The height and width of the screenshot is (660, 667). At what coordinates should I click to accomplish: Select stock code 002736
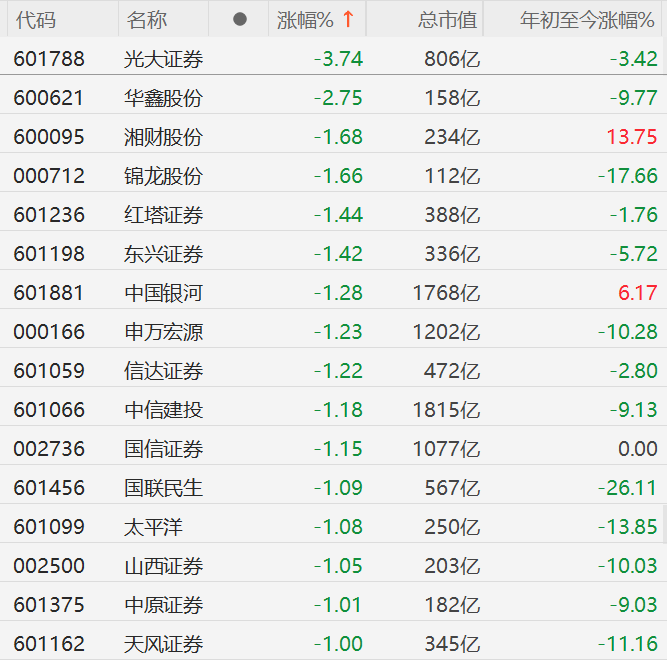[49, 449]
